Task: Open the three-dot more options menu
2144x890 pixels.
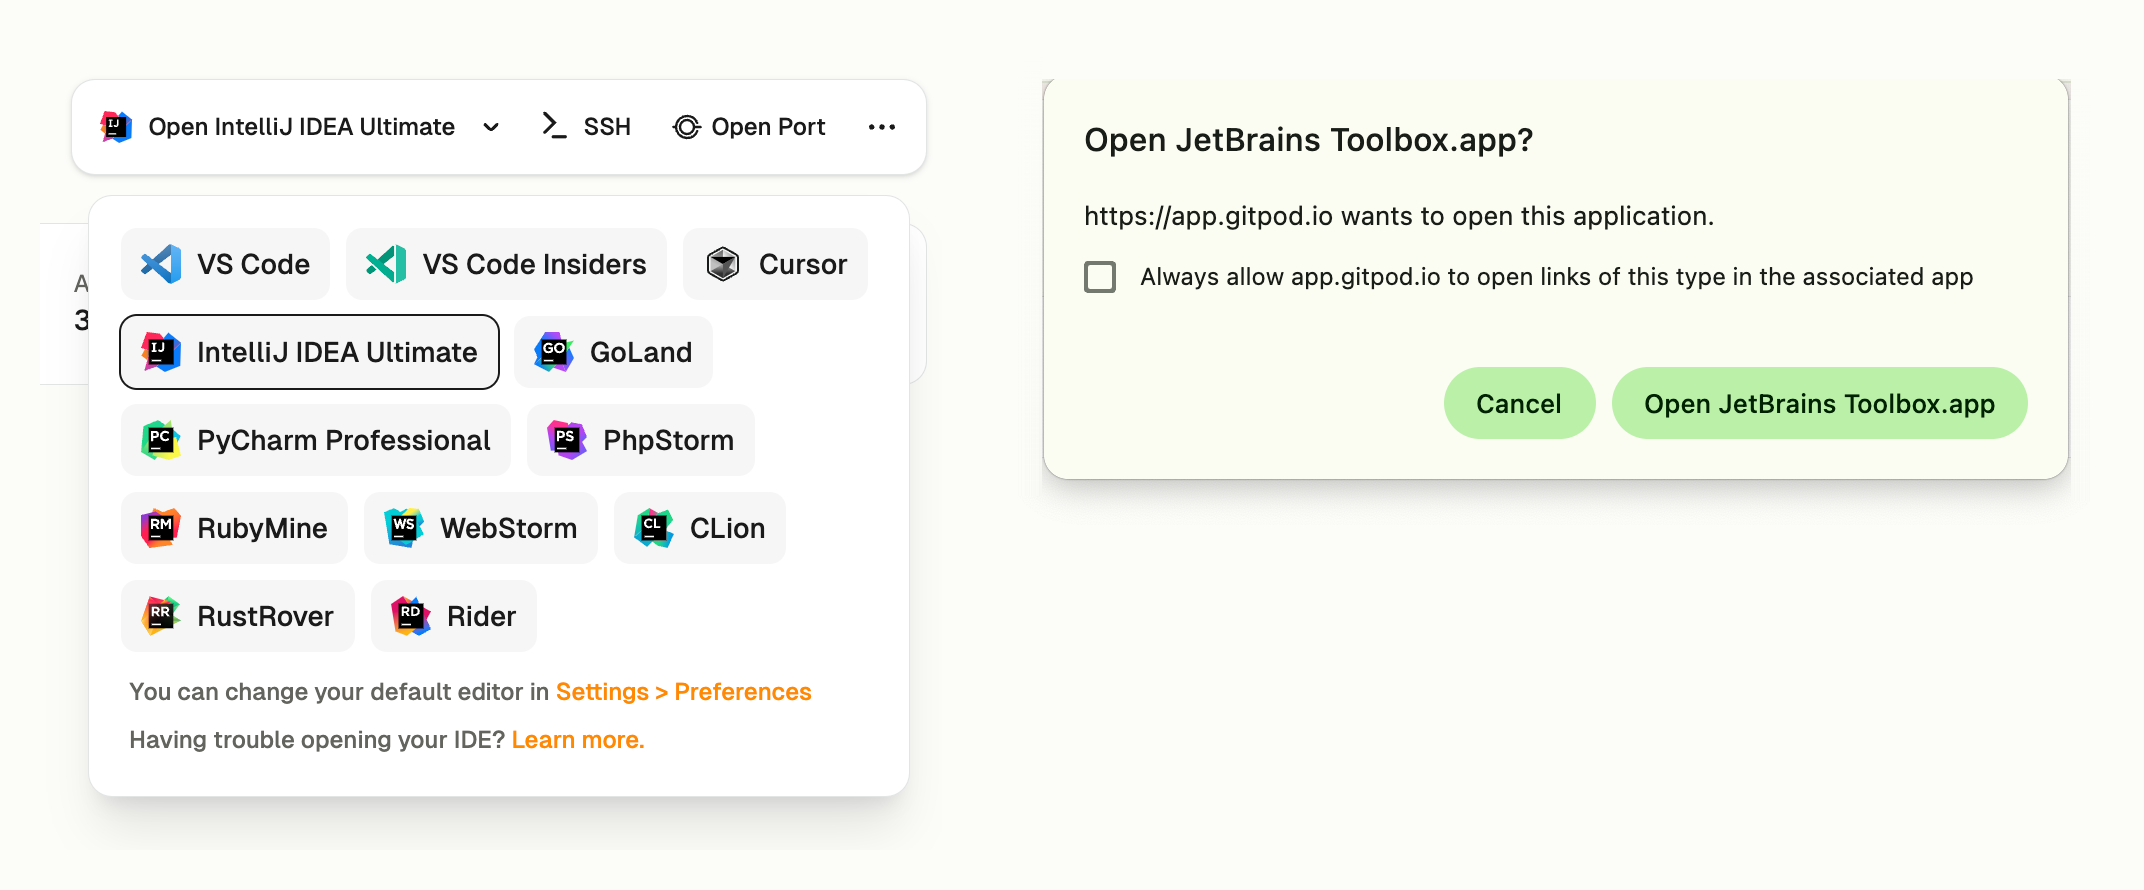Action: pos(882,127)
